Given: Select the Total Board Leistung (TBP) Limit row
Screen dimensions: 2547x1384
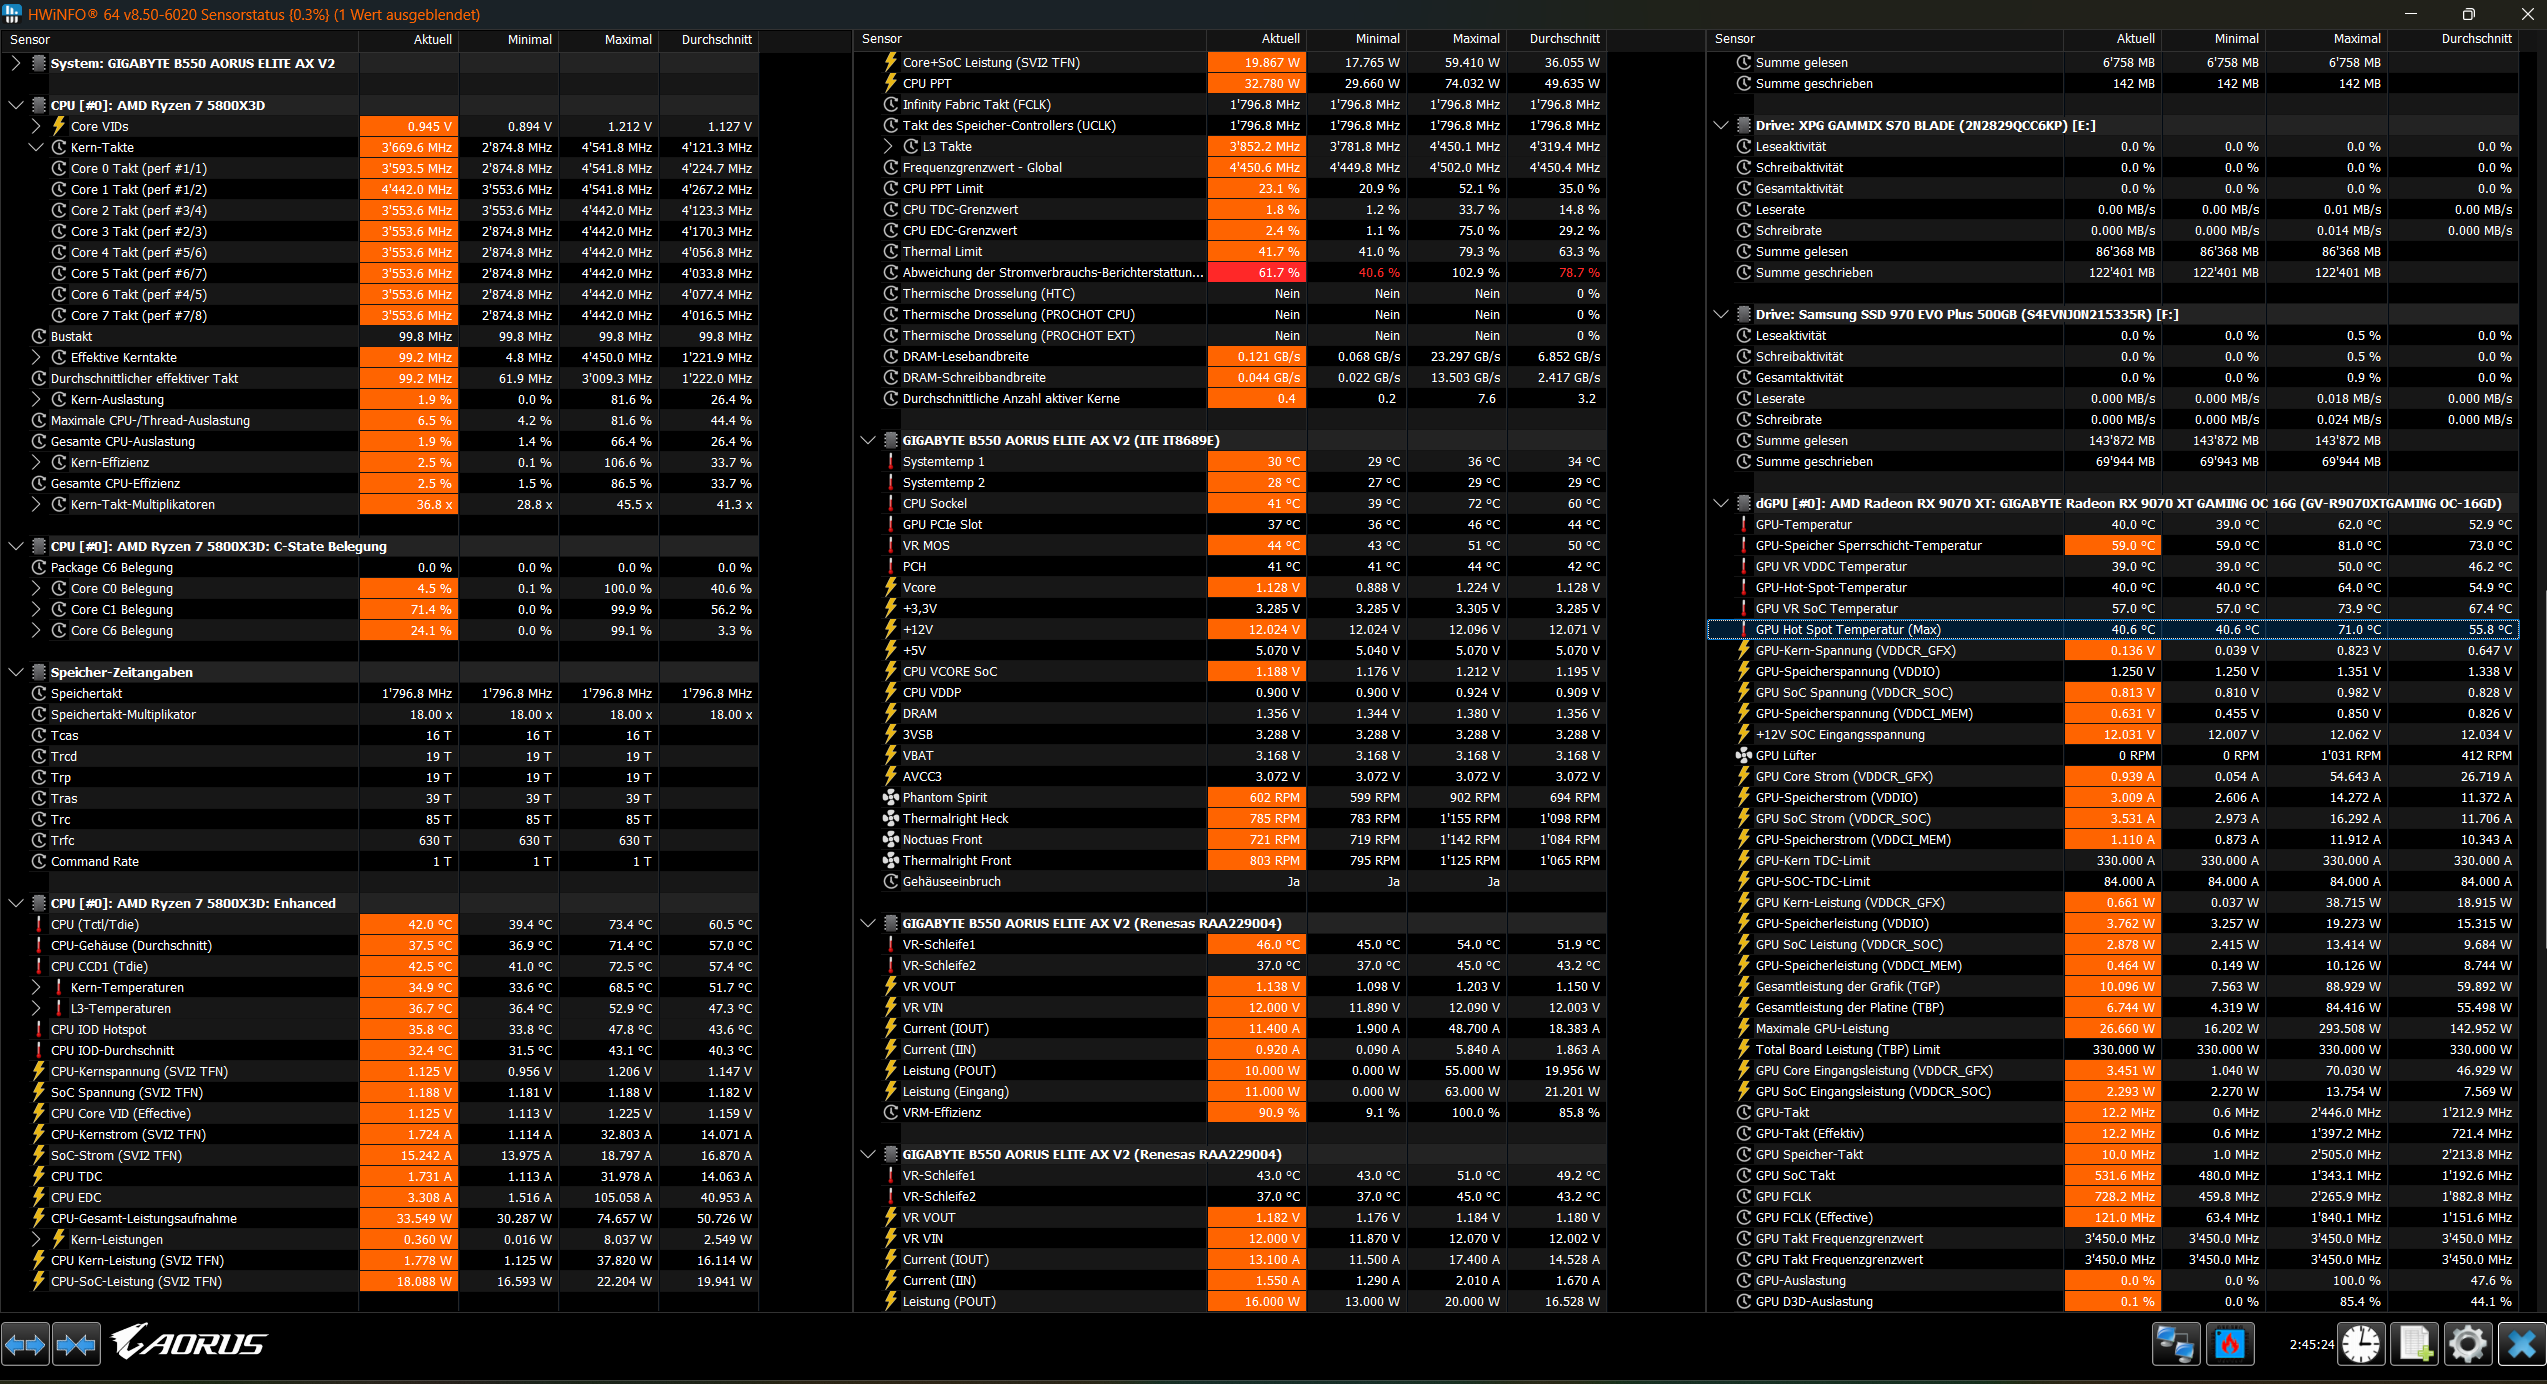Looking at the screenshot, I should pos(2112,1049).
